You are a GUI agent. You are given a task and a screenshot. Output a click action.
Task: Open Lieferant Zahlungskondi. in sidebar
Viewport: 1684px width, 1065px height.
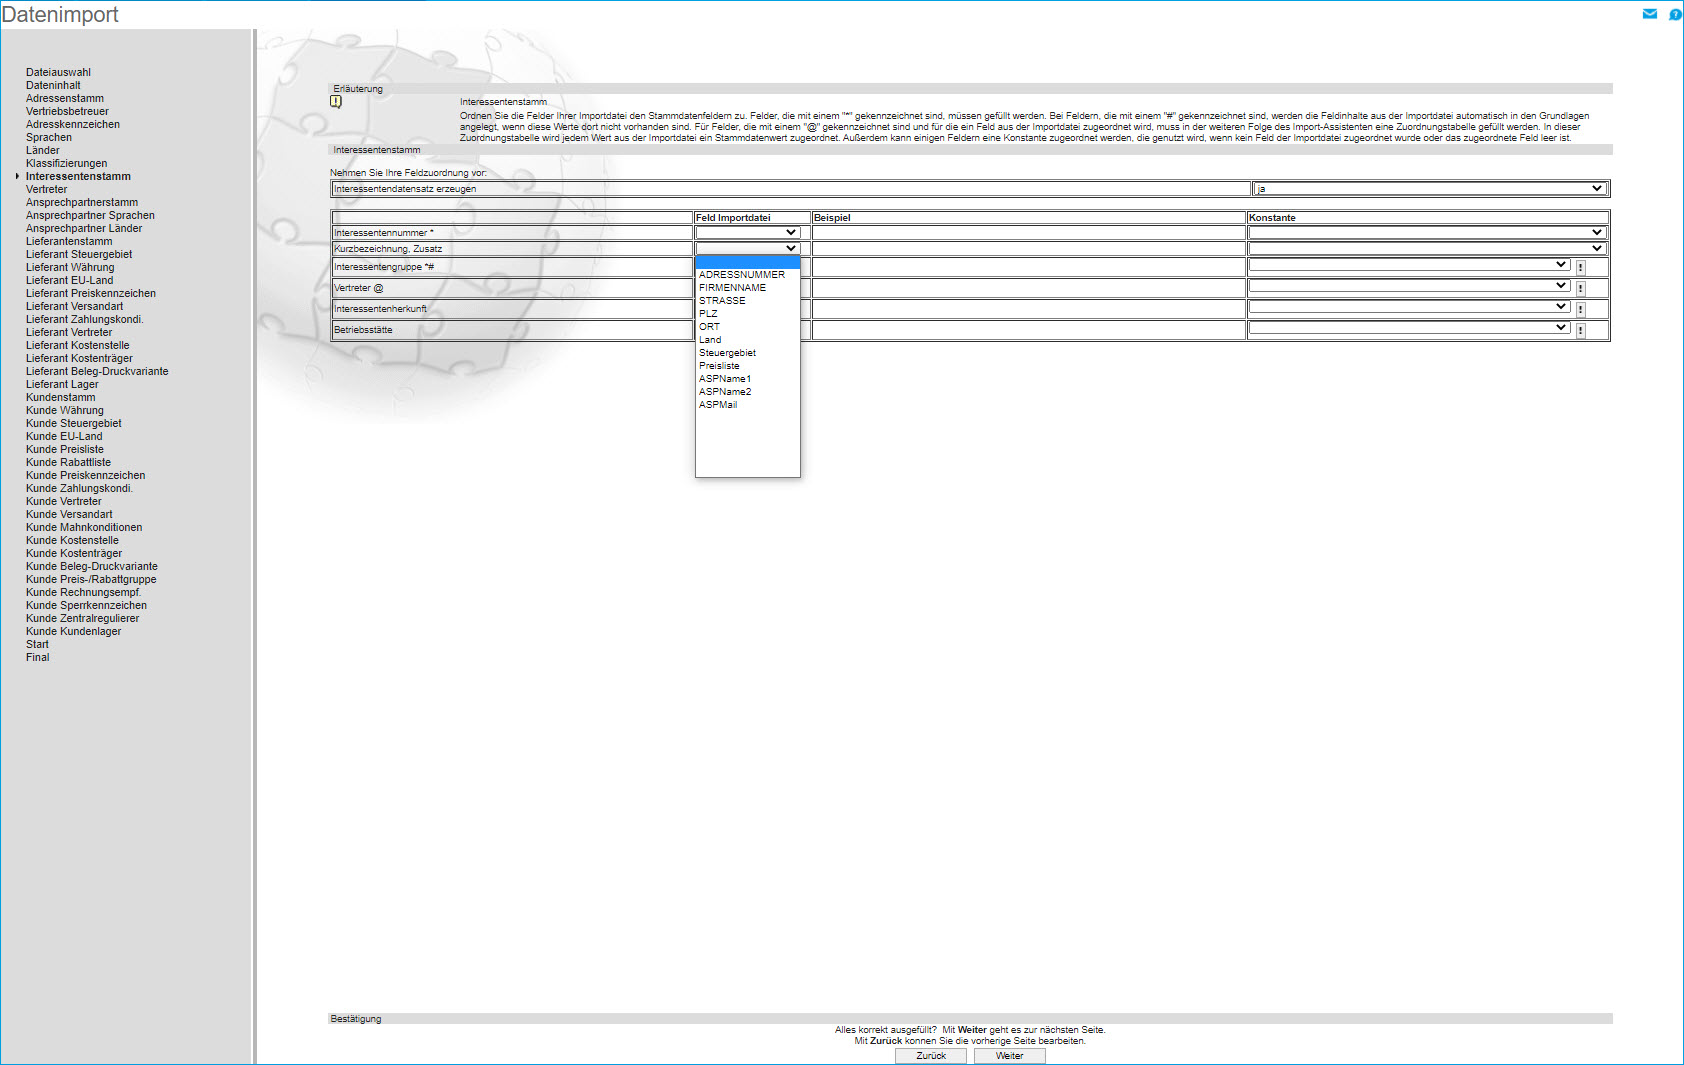point(84,319)
